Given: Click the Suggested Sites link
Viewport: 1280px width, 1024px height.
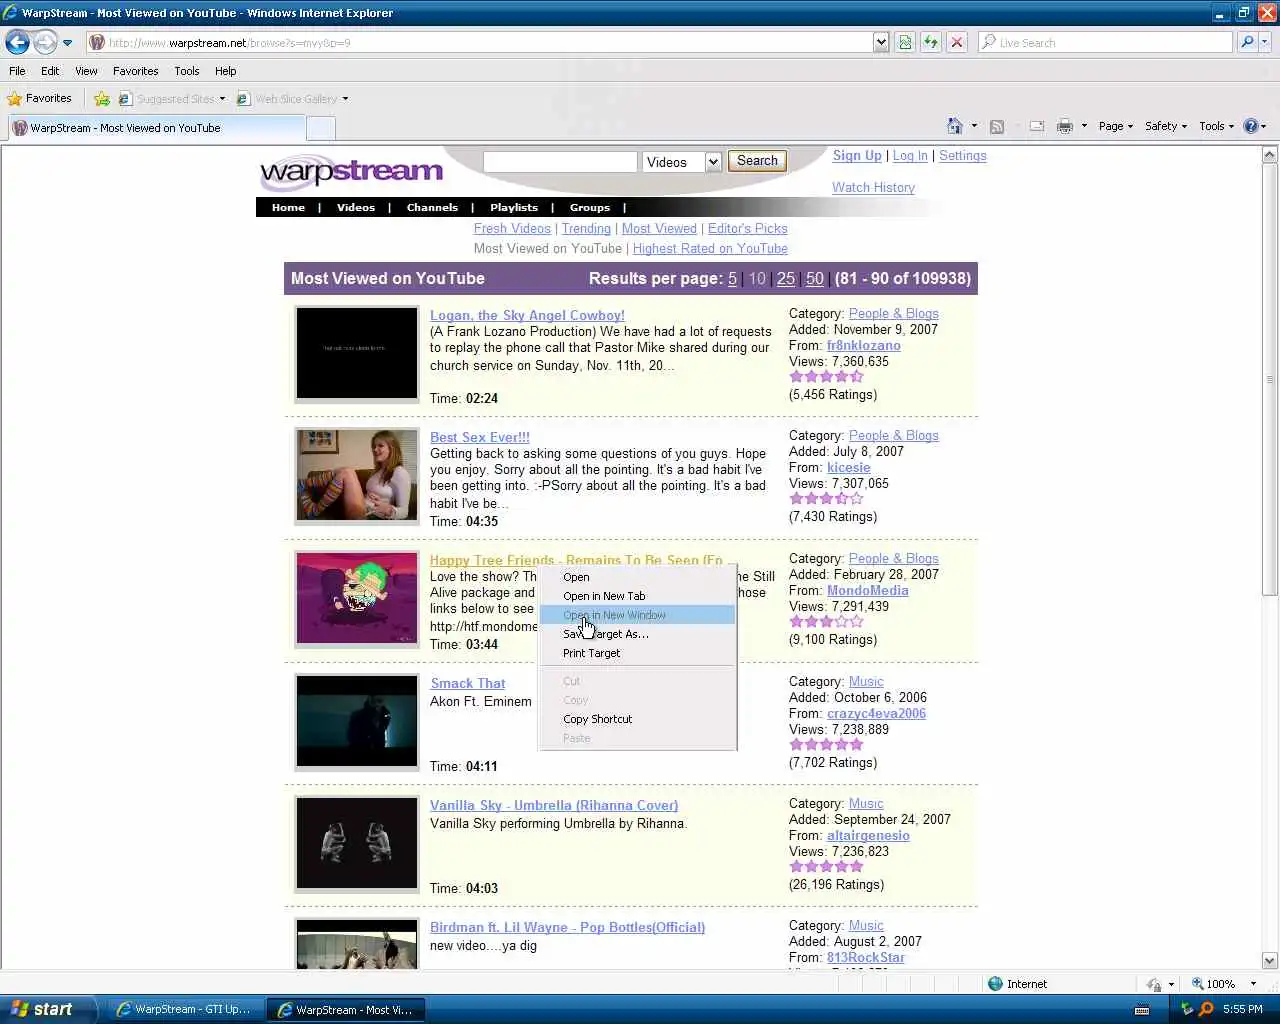Looking at the screenshot, I should pos(172,99).
